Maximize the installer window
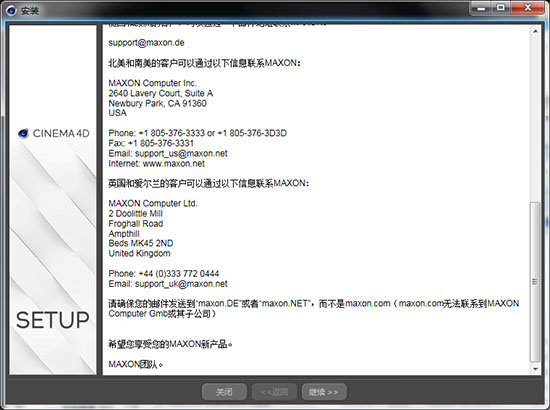 tap(501, 8)
